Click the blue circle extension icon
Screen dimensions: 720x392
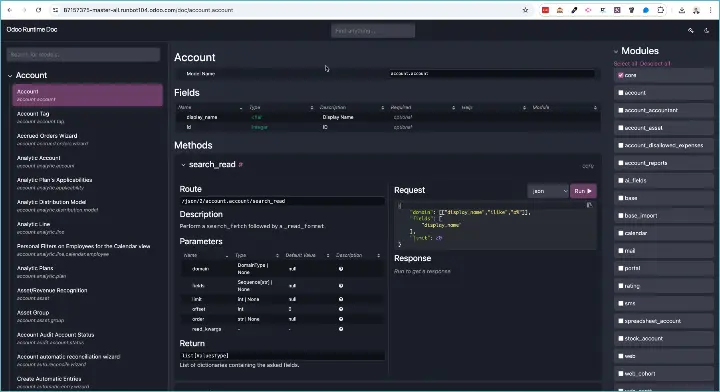[646, 10]
